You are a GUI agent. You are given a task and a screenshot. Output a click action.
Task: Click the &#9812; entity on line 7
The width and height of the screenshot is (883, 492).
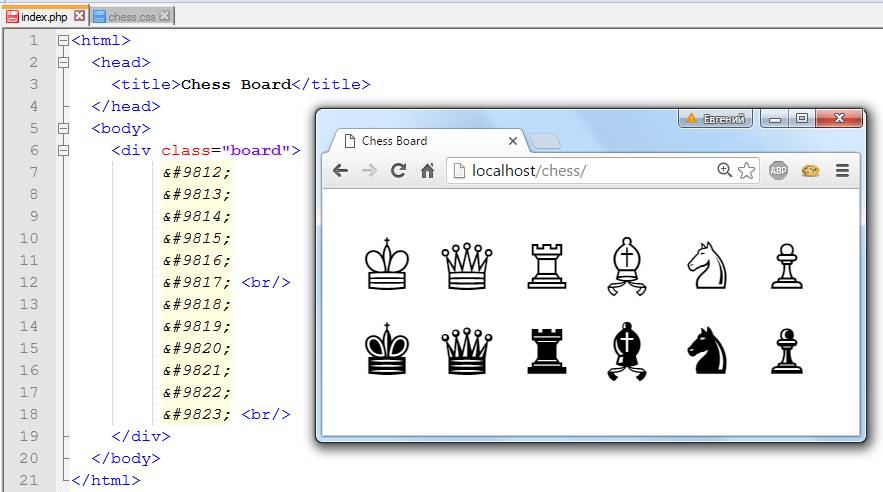tap(197, 172)
